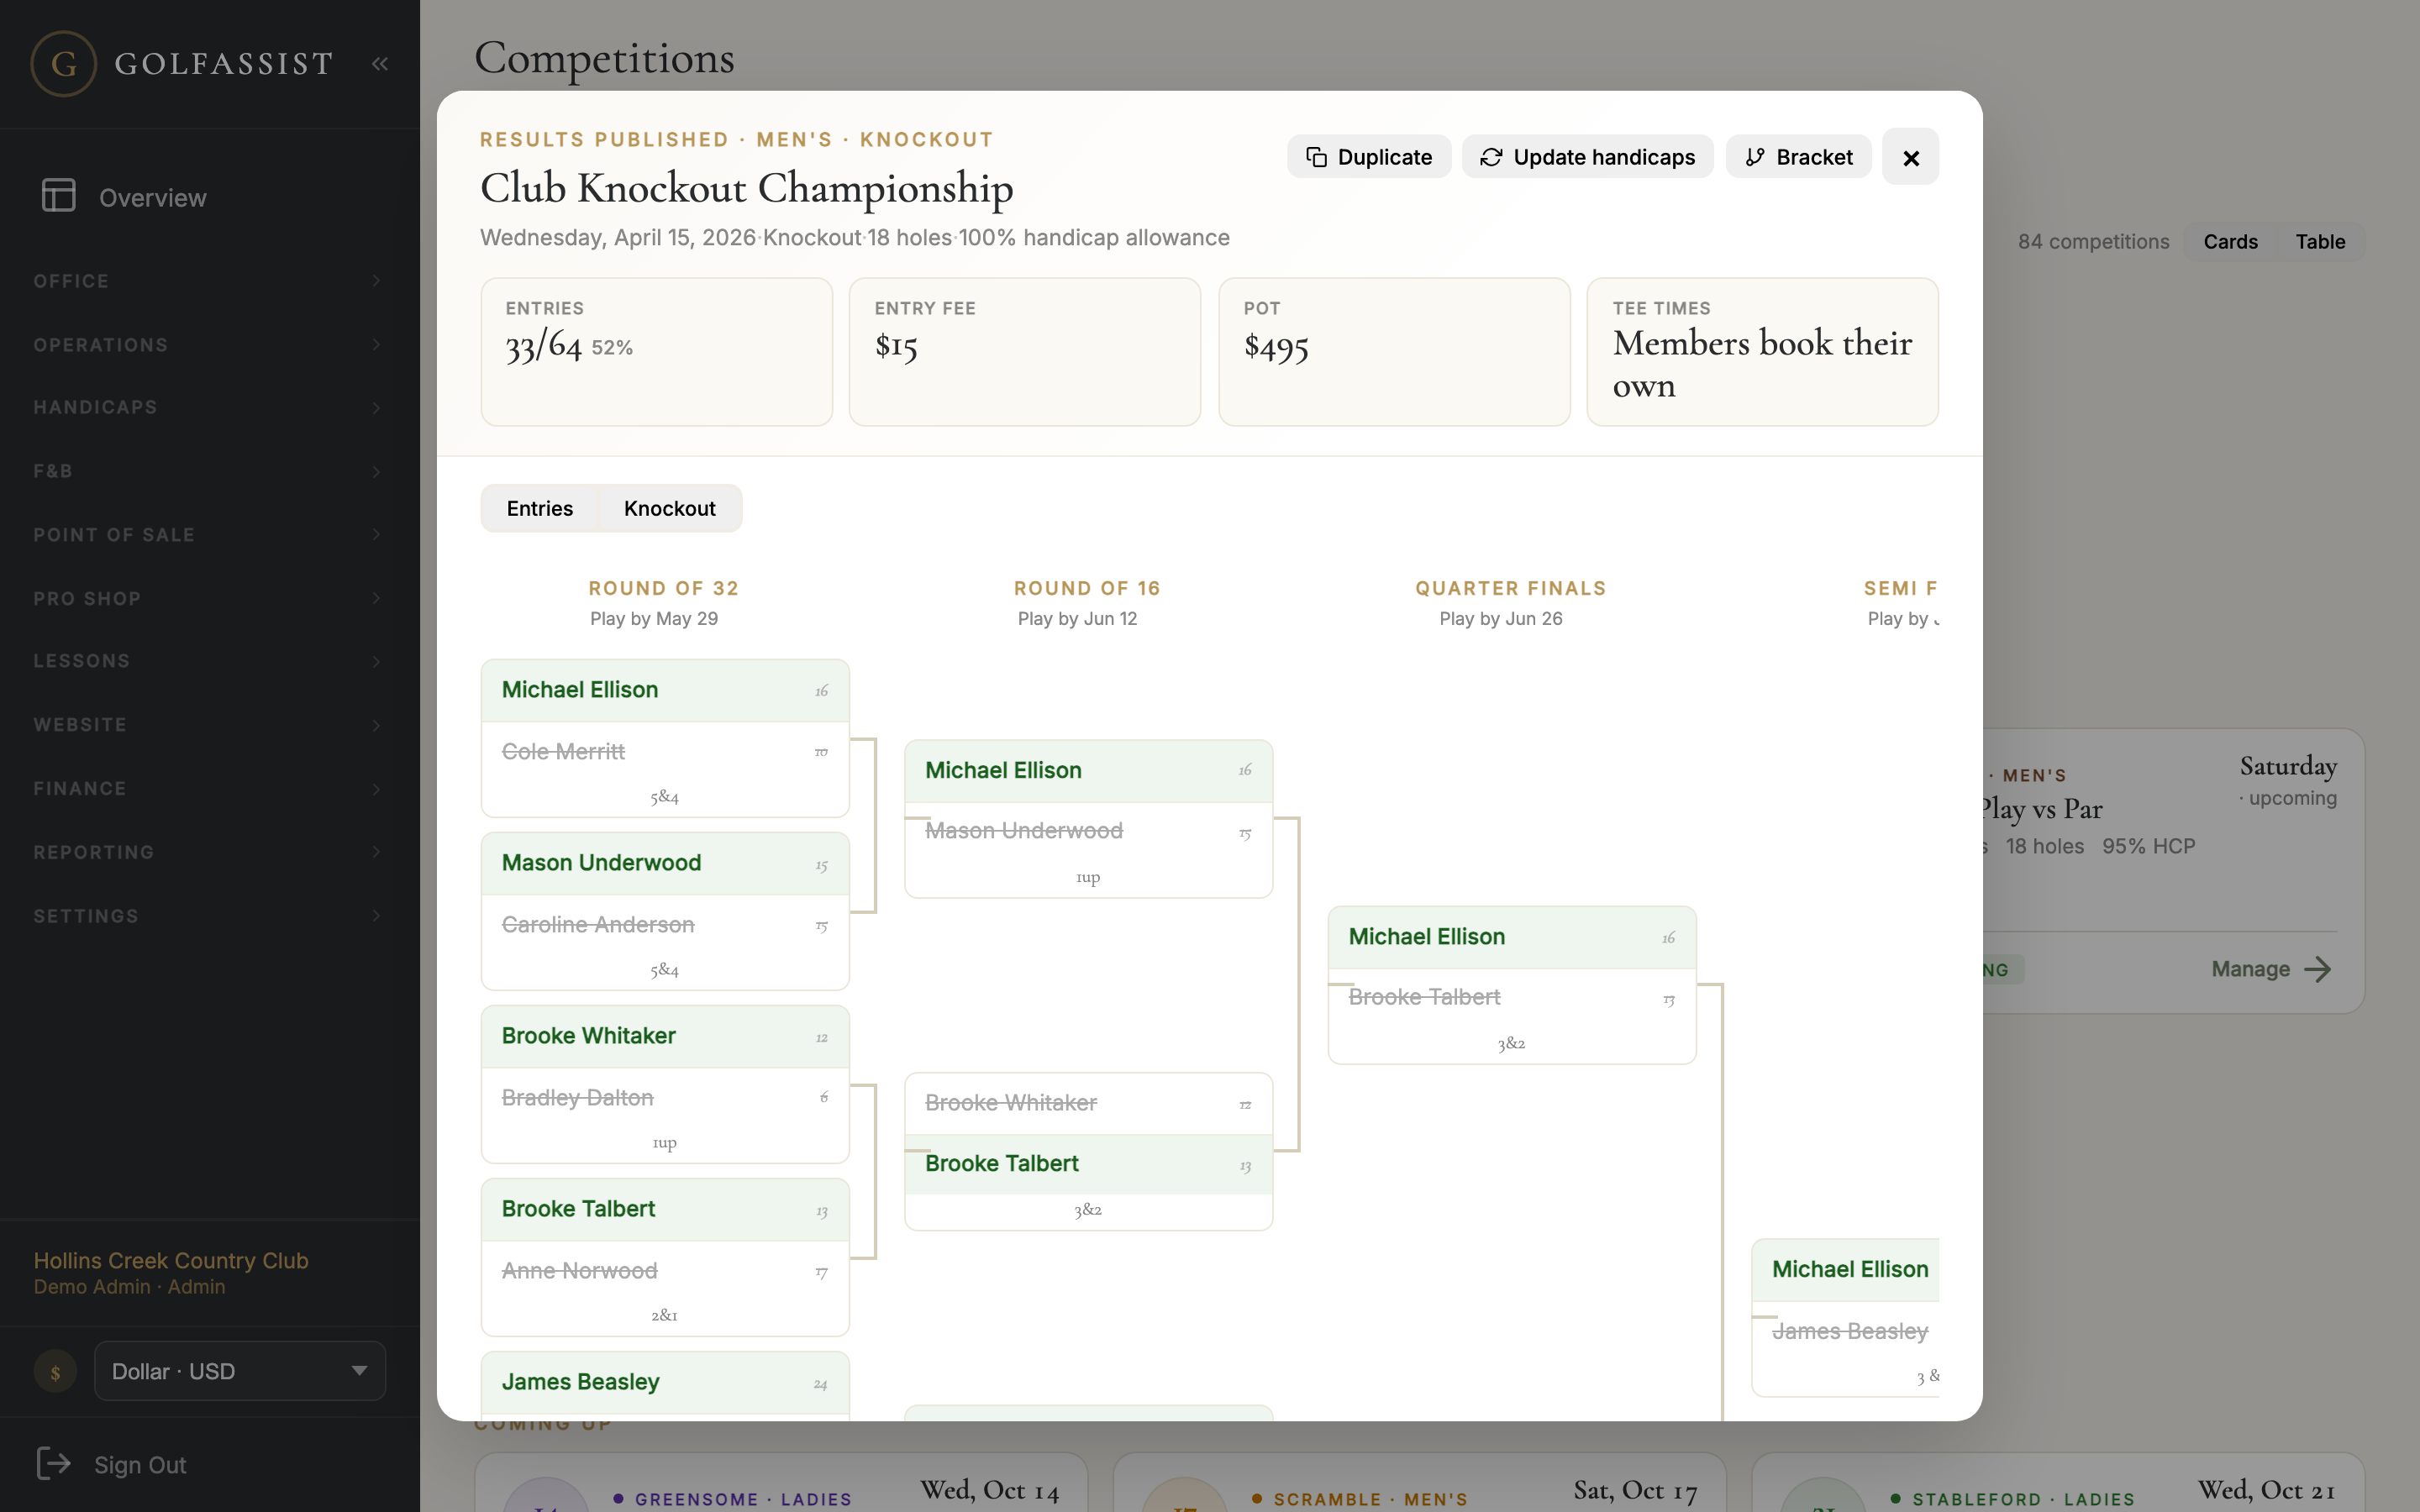The height and width of the screenshot is (1512, 2420).
Task: Expand the Point of Sale section
Action: pyautogui.click(x=210, y=535)
